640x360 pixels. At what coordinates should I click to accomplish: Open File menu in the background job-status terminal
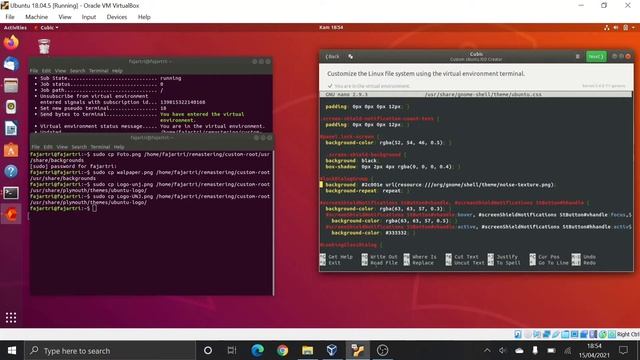(x=34, y=71)
